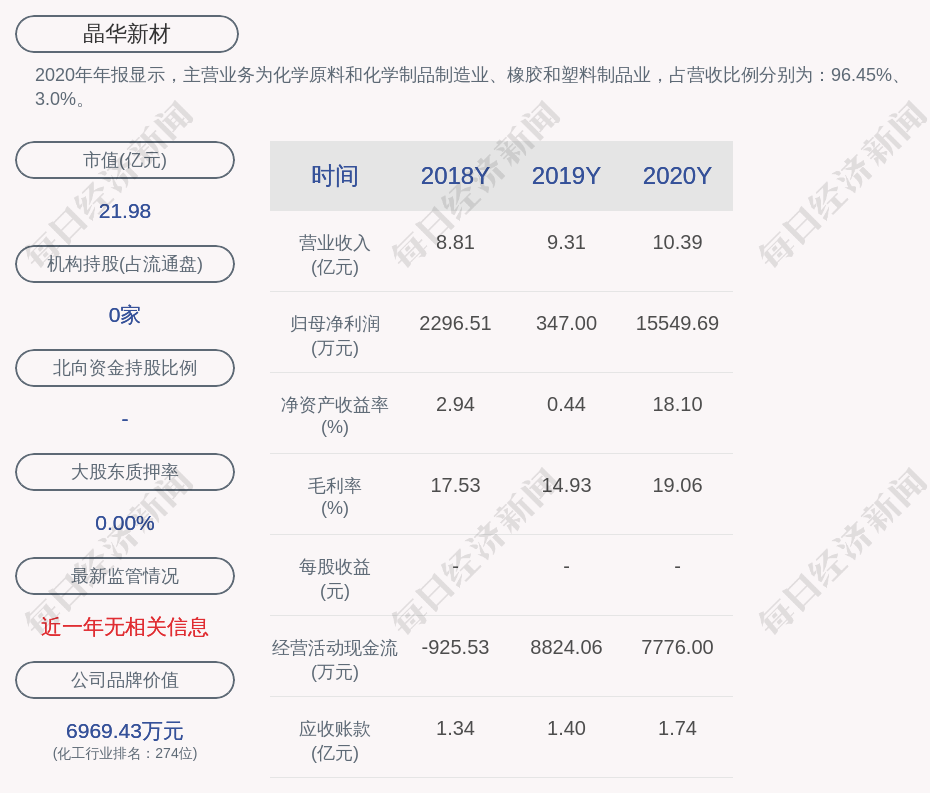Click the 0.00% pledge rate value

pos(125,523)
